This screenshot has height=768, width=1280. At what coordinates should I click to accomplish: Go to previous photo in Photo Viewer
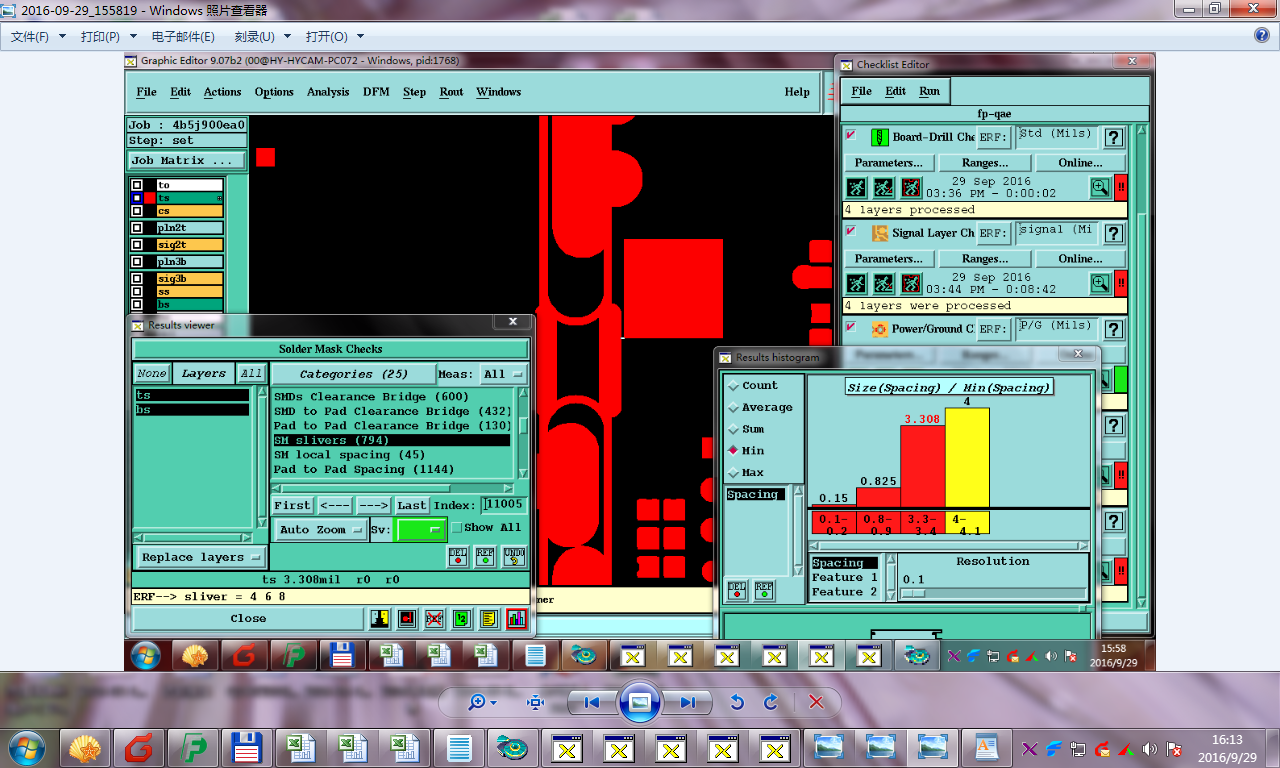593,703
